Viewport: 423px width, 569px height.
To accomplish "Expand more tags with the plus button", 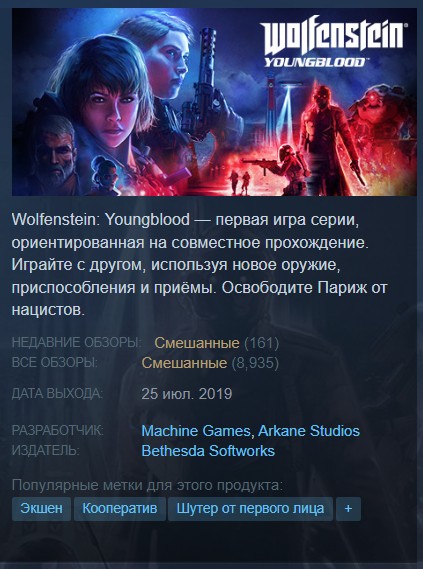I will point(348,509).
